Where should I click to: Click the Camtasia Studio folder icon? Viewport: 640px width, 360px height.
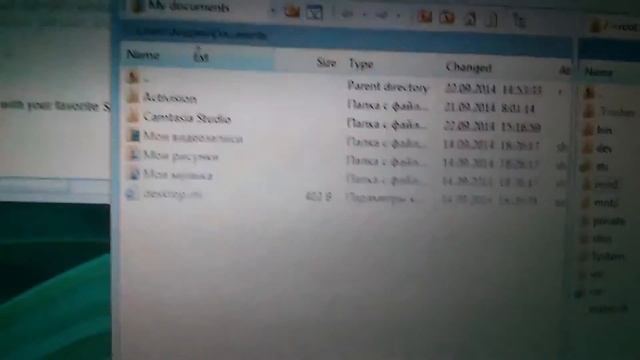[x=133, y=116]
